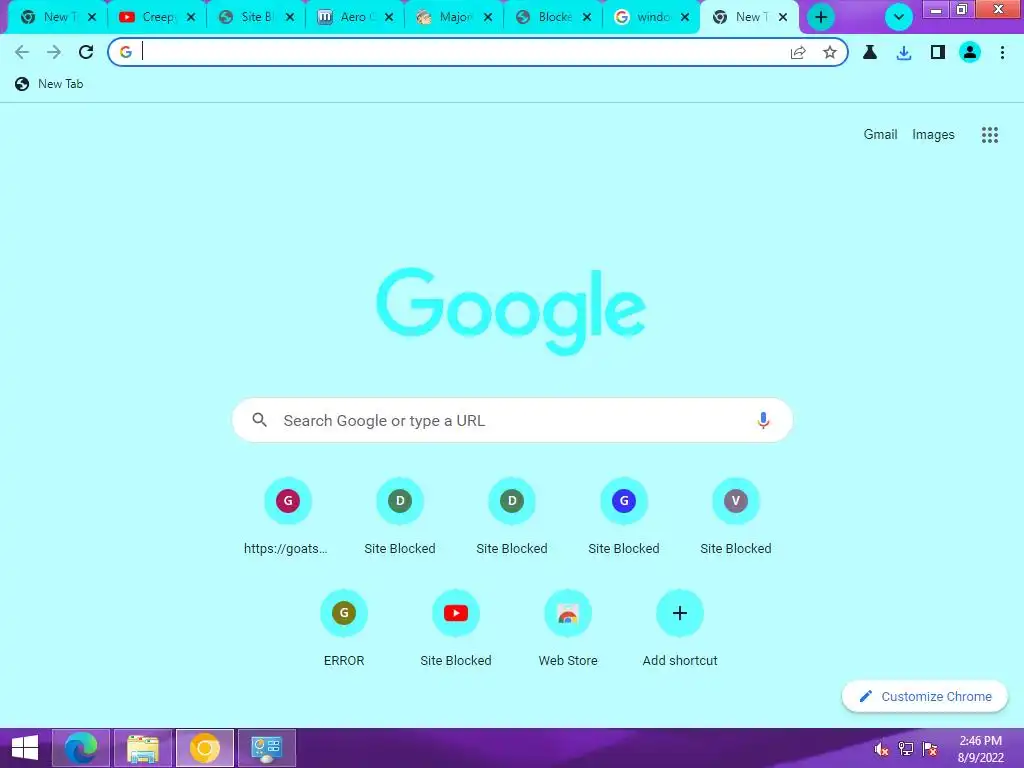Open Action Center flag tray icon
1024x768 pixels.
(x=930, y=749)
